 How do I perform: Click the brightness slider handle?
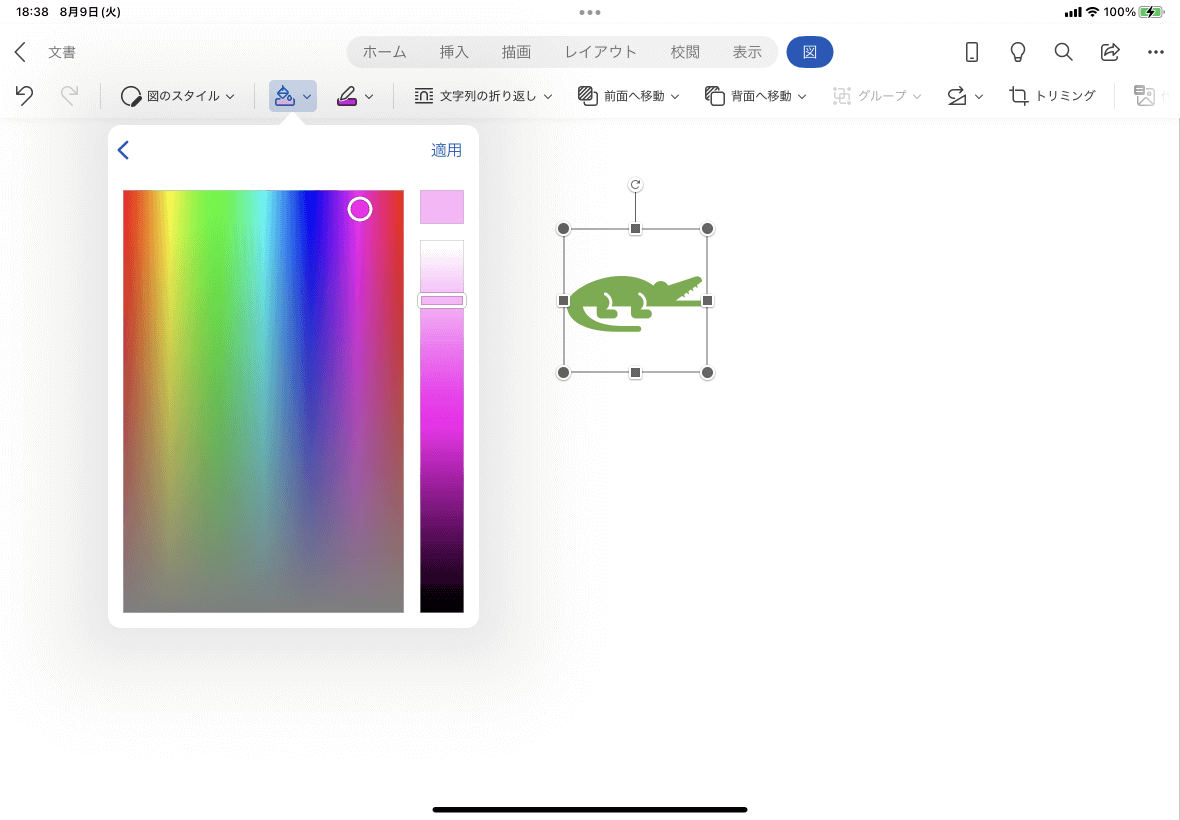coord(442,301)
